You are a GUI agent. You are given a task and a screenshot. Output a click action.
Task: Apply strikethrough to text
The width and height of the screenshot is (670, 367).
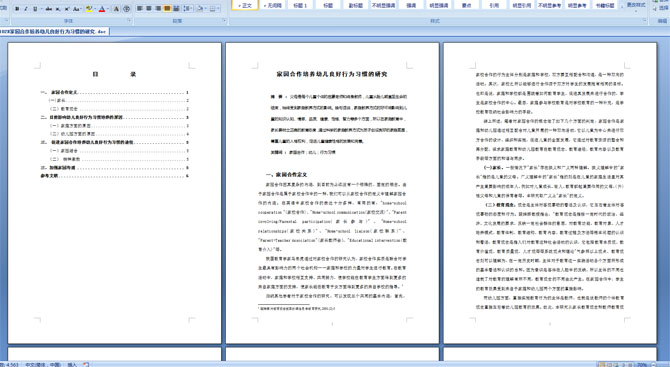(x=49, y=9)
